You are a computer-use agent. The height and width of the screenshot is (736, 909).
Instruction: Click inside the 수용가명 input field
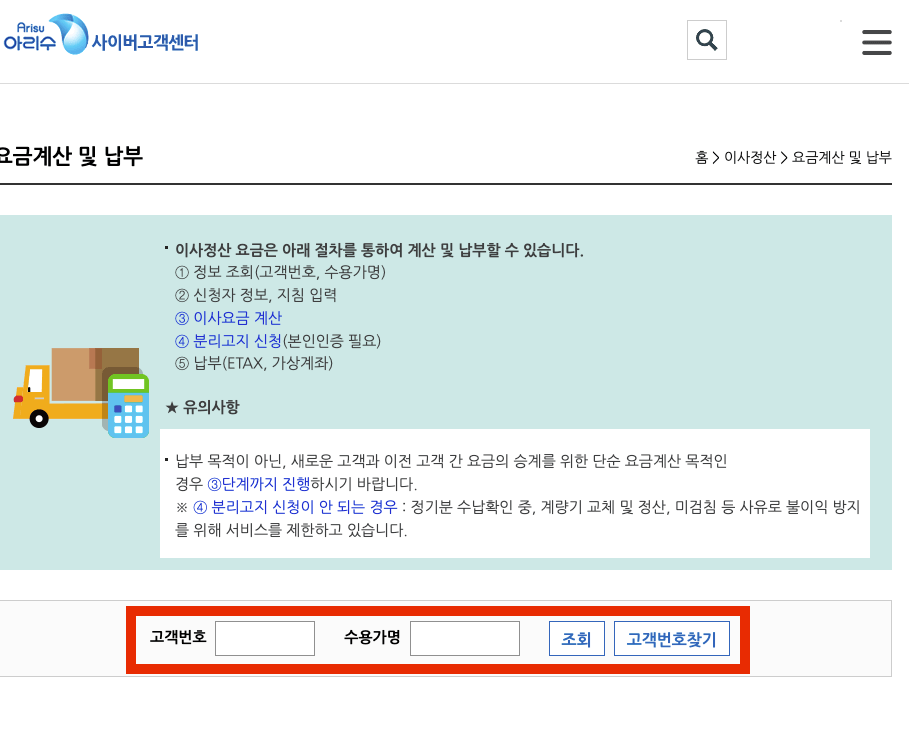click(464, 638)
